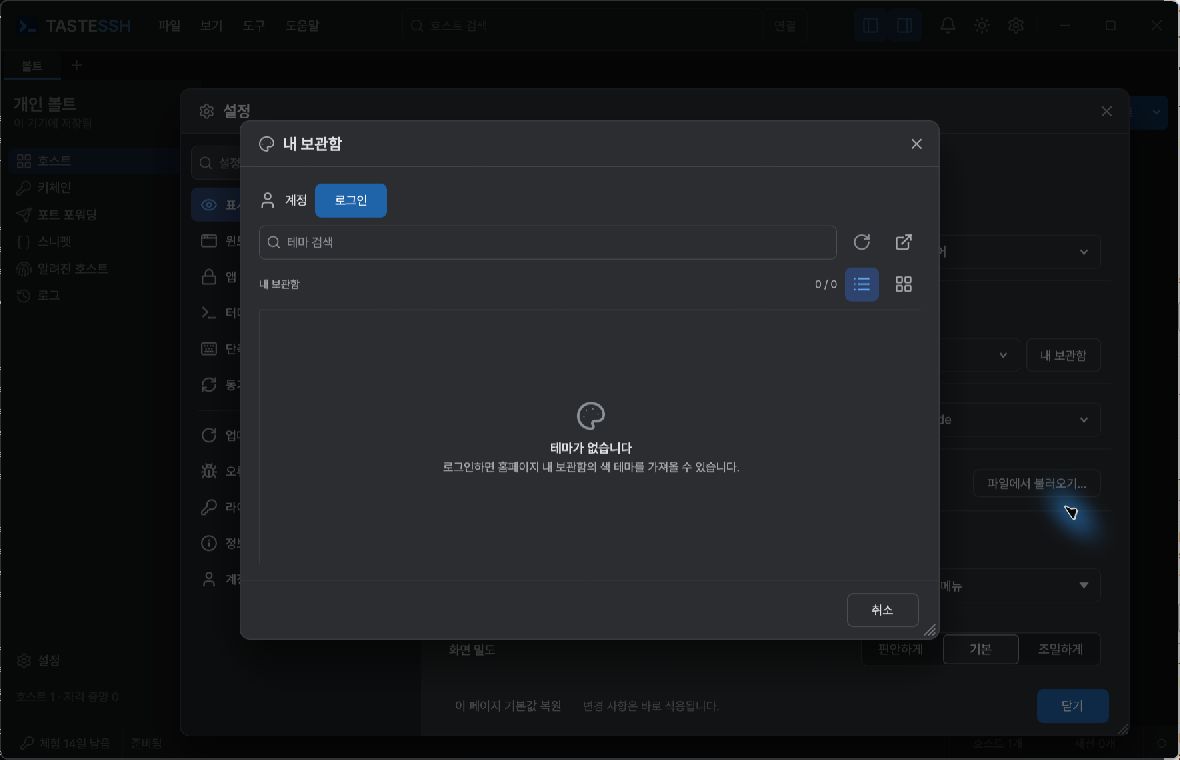
Task: Click the 설정 dialog search box
Action: point(217,163)
